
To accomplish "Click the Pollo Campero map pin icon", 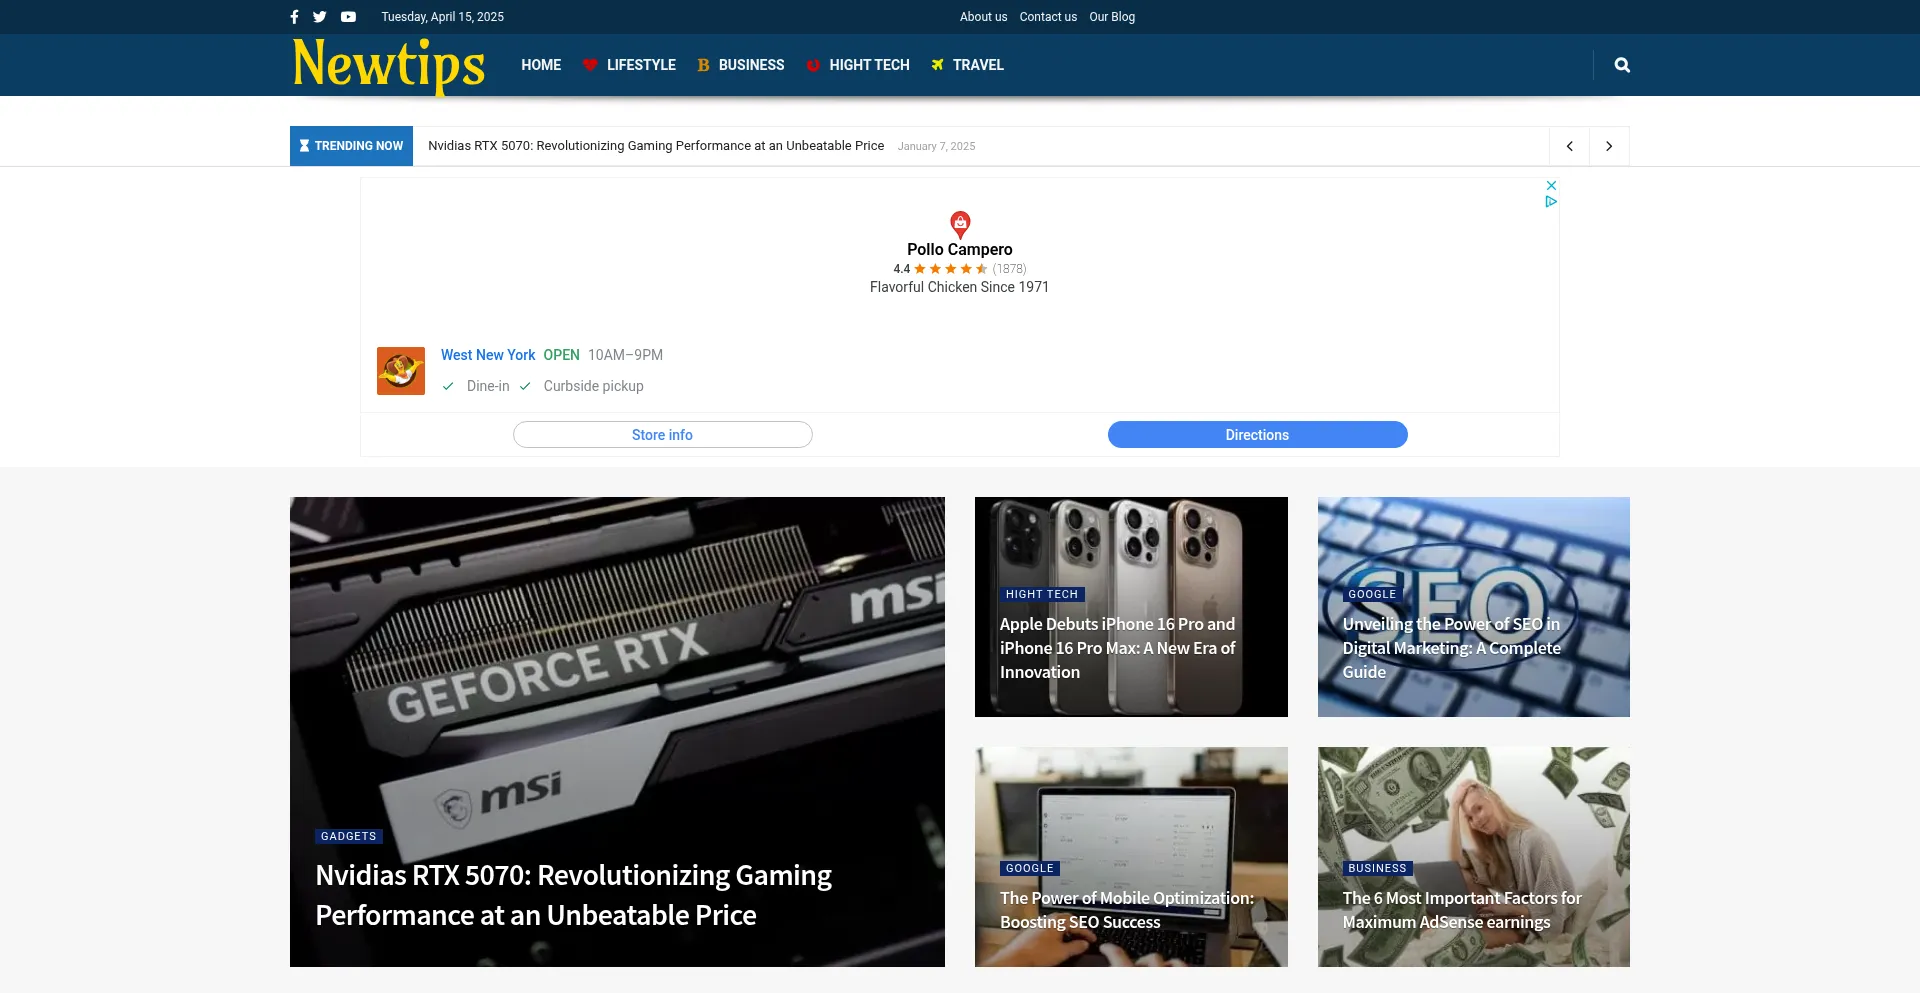I will [960, 224].
